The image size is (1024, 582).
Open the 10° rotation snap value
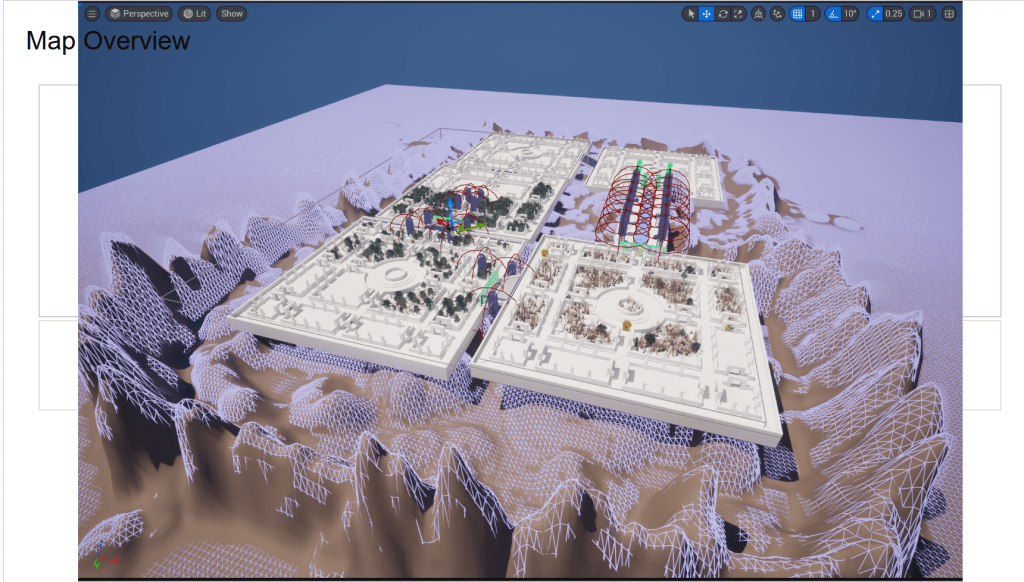point(850,14)
